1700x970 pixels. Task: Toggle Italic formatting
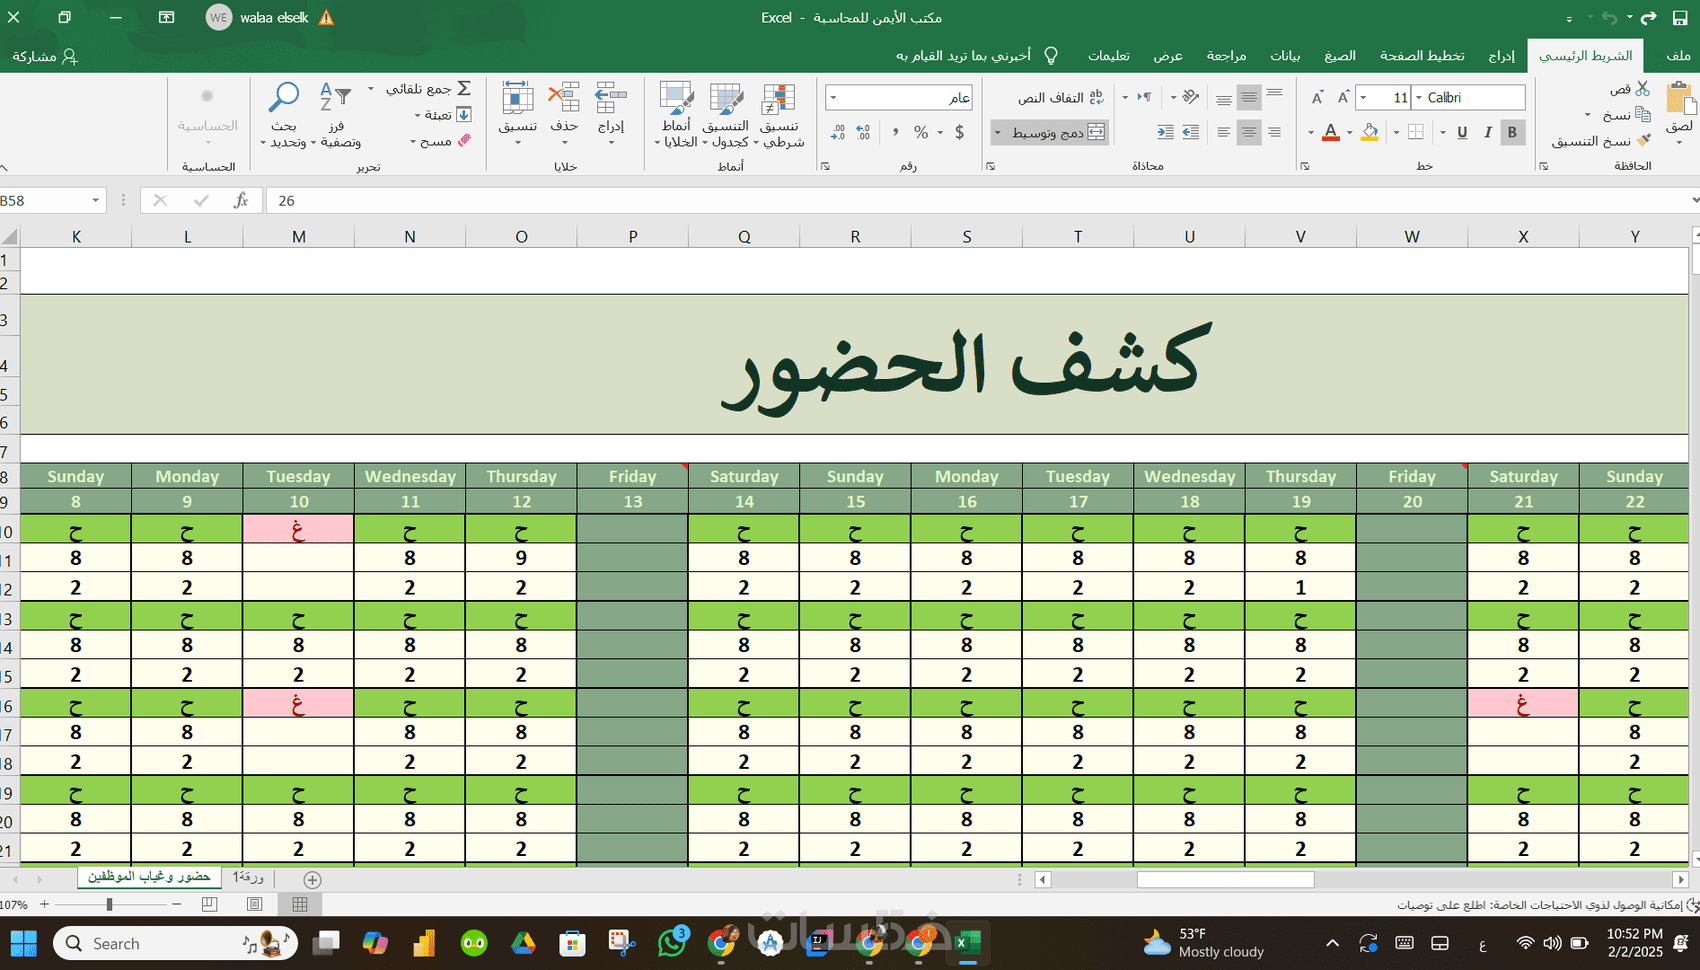[1487, 132]
